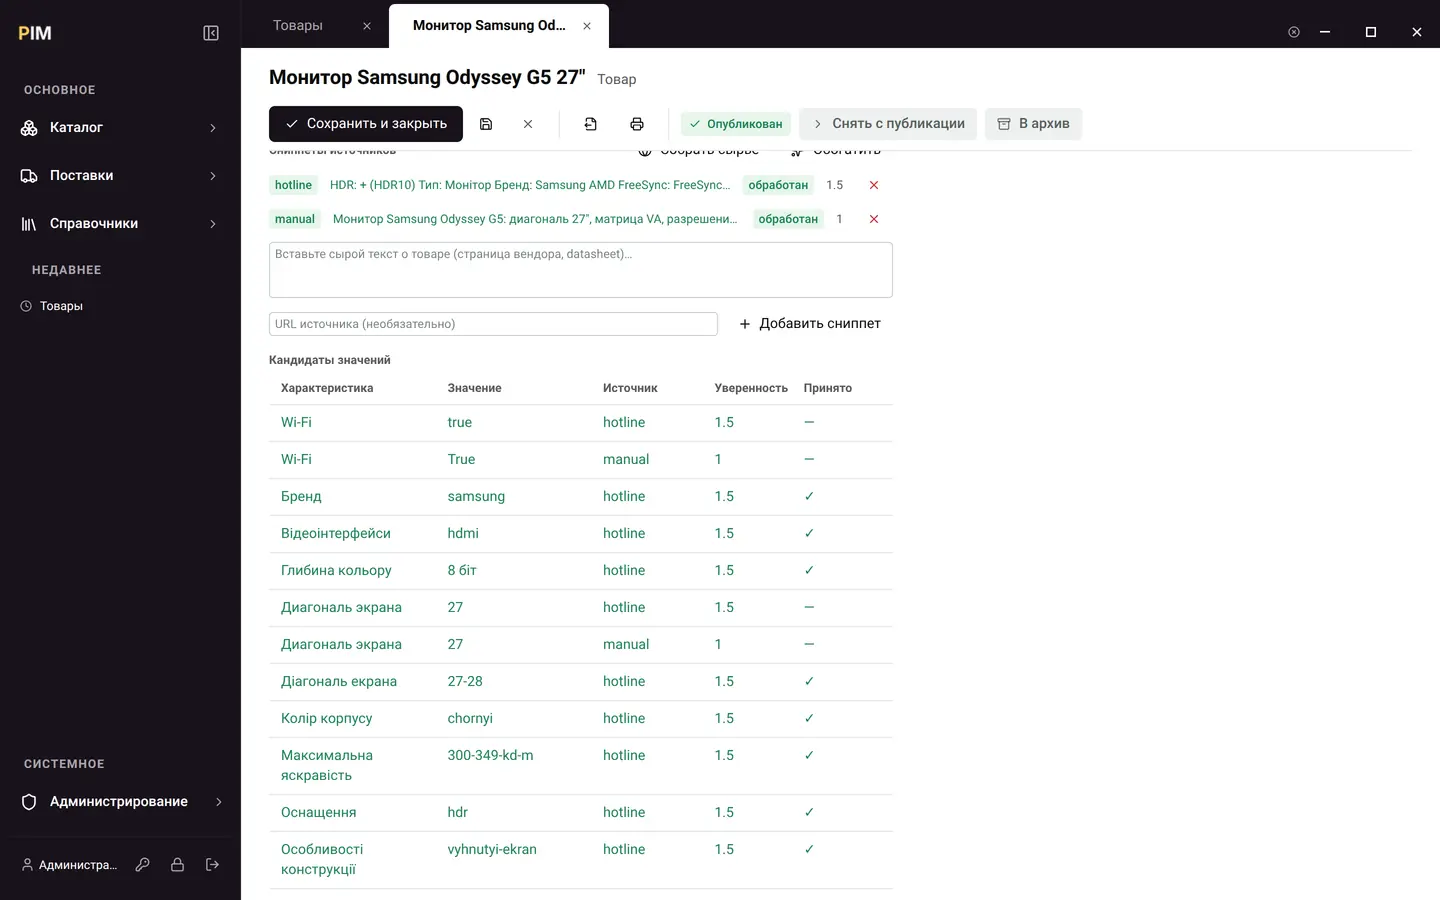
Task: Click the value hdr in Оснащення row
Action: click(x=458, y=813)
